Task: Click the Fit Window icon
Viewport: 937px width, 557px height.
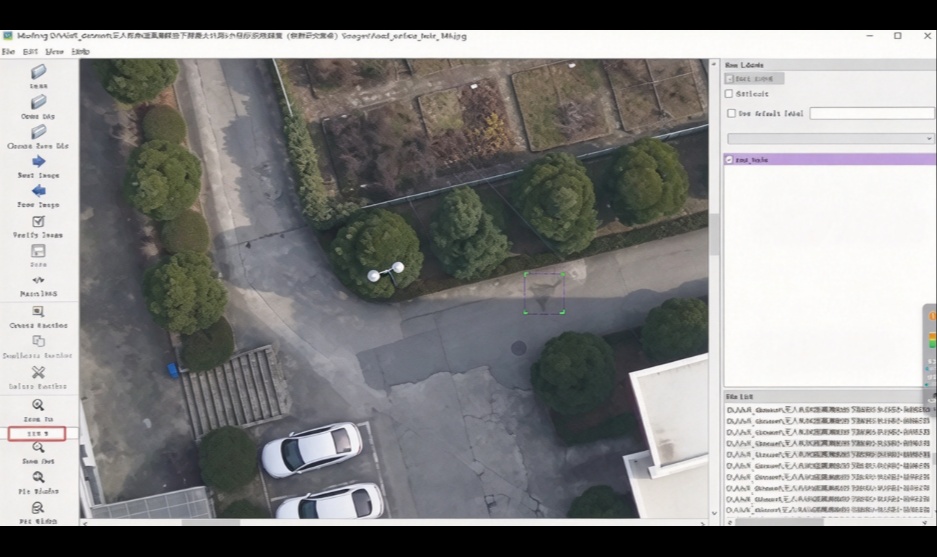Action: (x=38, y=478)
